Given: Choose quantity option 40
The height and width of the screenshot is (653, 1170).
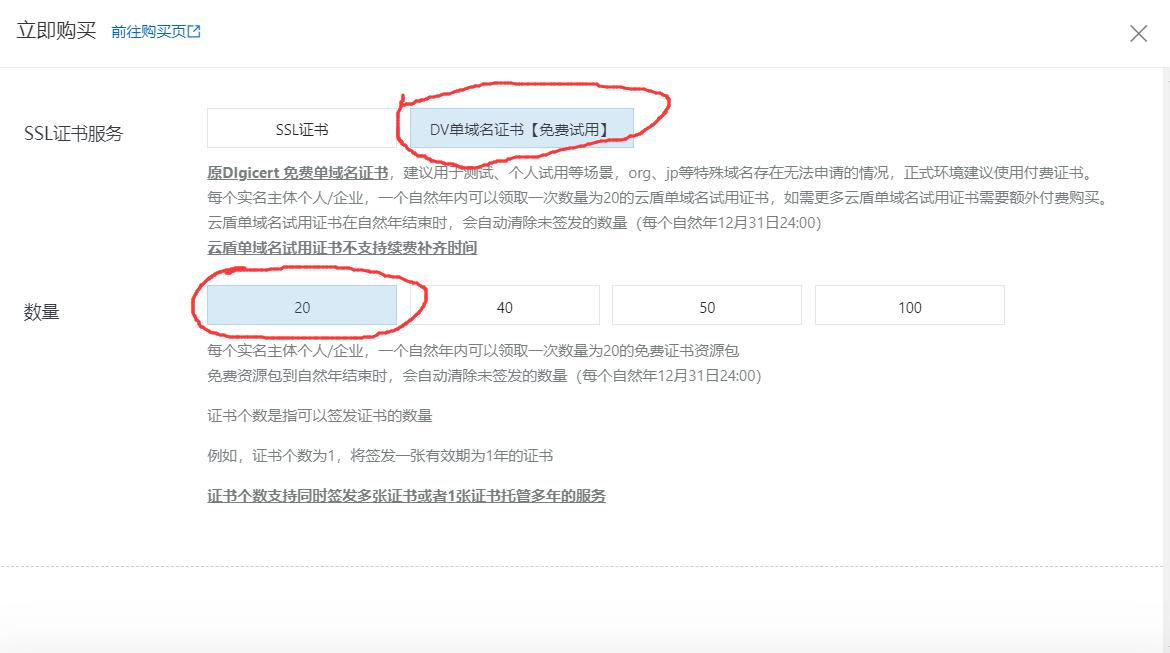Looking at the screenshot, I should pos(504,305).
